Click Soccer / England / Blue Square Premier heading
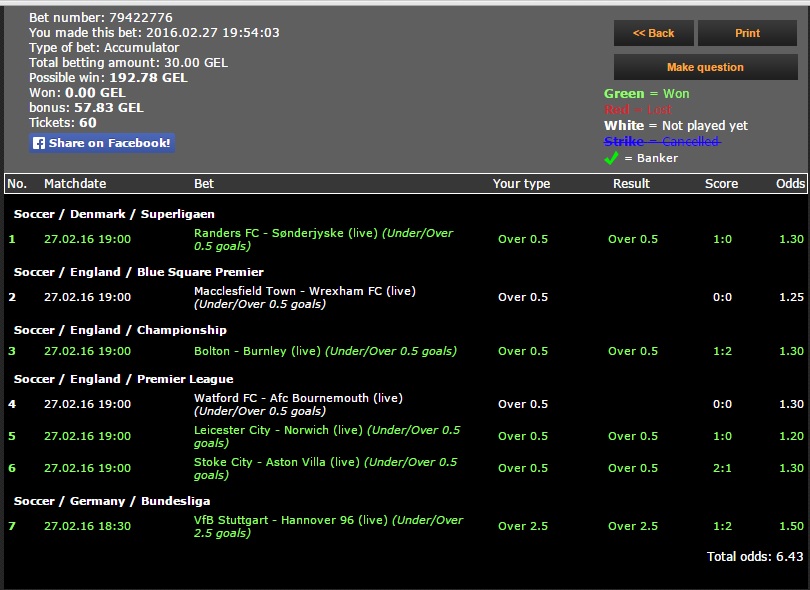The height and width of the screenshot is (590, 810). click(138, 272)
